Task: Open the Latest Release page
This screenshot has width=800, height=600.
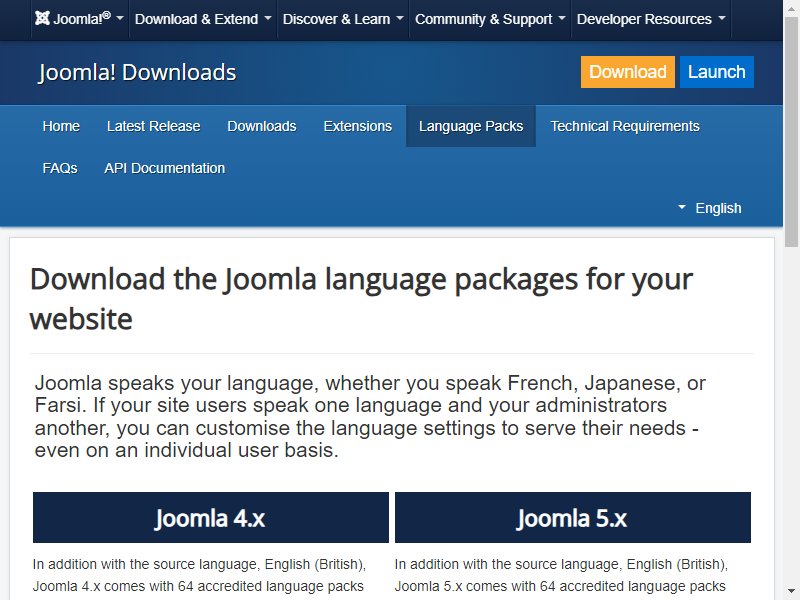Action: coord(154,126)
